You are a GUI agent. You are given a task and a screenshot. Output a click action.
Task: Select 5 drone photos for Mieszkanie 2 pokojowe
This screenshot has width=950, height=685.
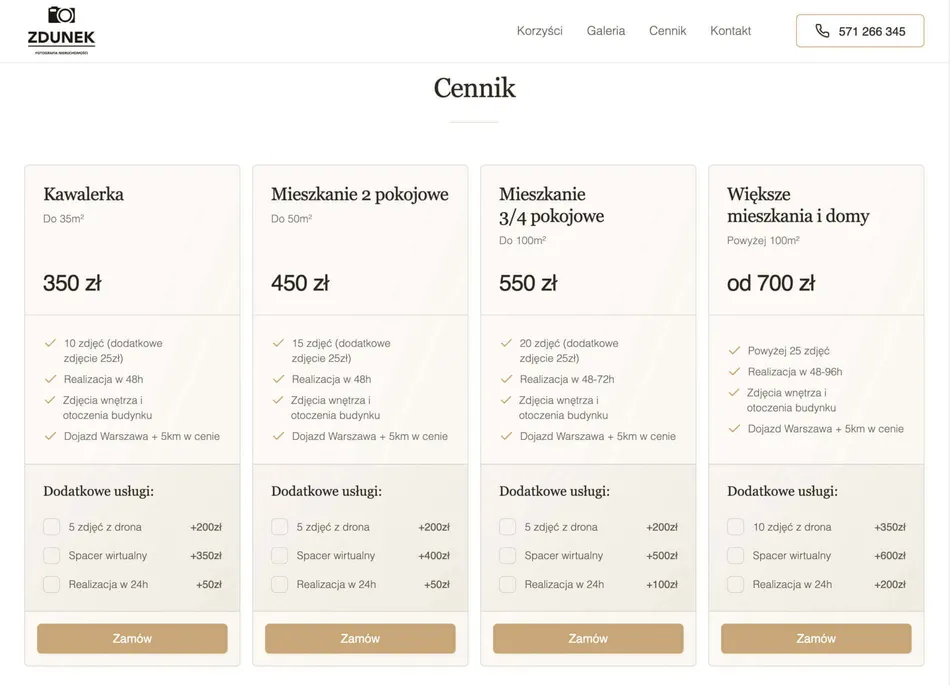tap(280, 527)
